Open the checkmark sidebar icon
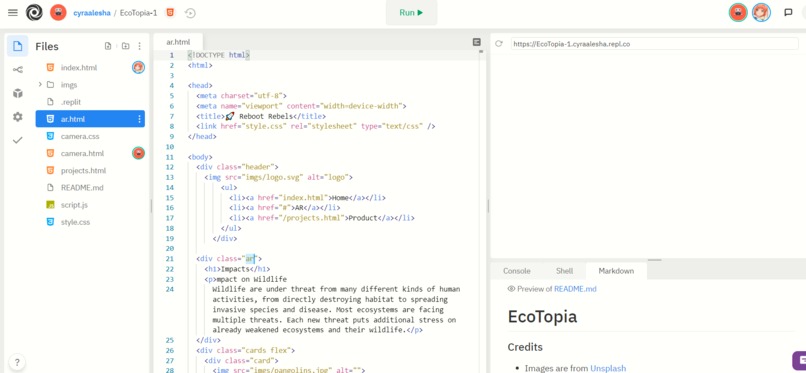Viewport: 806px width, 373px height. (17, 140)
